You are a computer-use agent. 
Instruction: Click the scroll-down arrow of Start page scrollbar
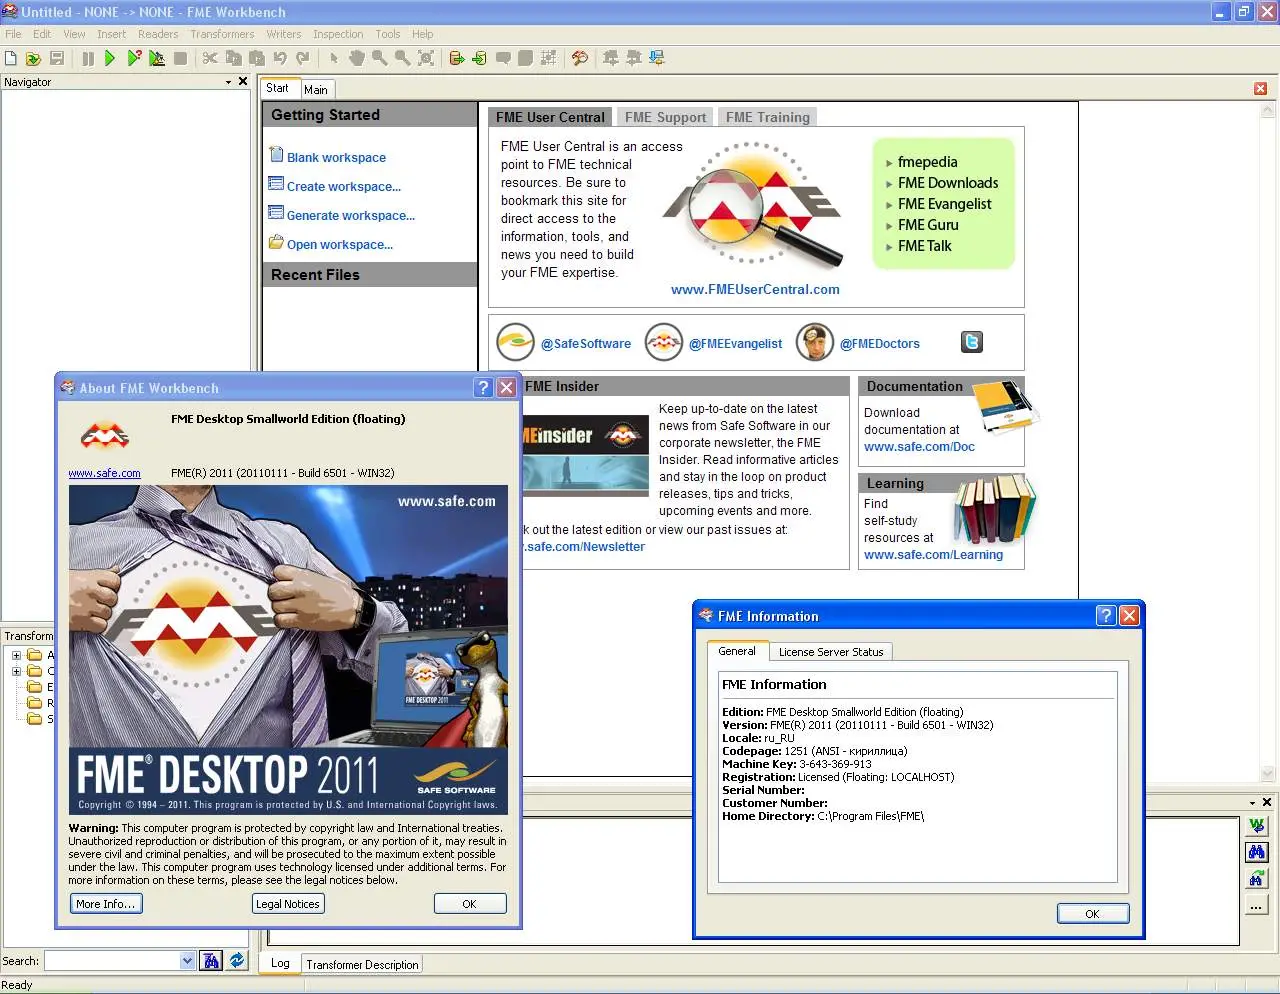click(1268, 774)
